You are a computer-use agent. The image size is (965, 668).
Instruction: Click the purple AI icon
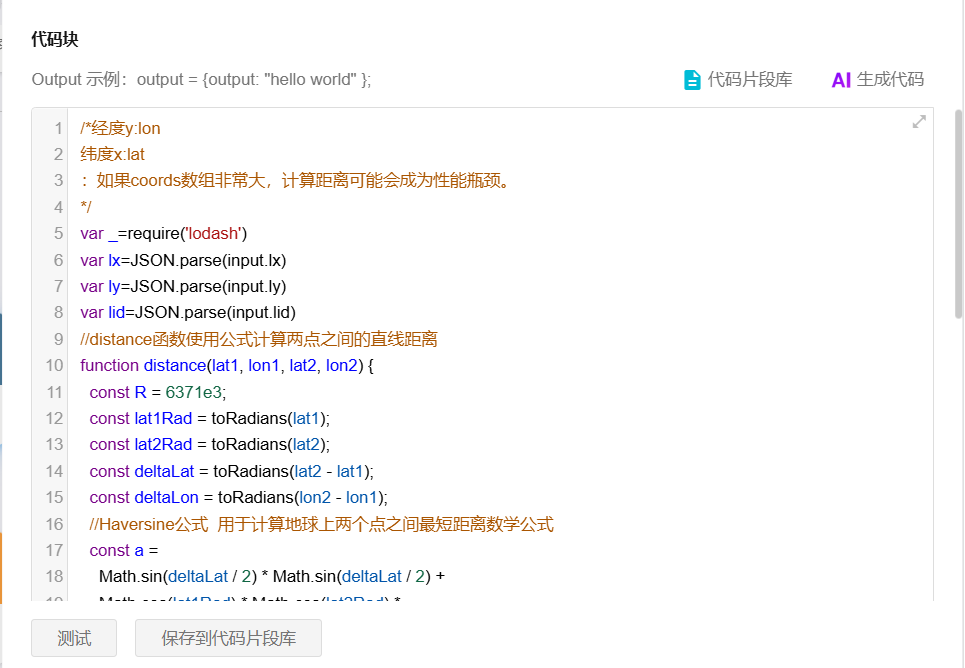(x=841, y=80)
